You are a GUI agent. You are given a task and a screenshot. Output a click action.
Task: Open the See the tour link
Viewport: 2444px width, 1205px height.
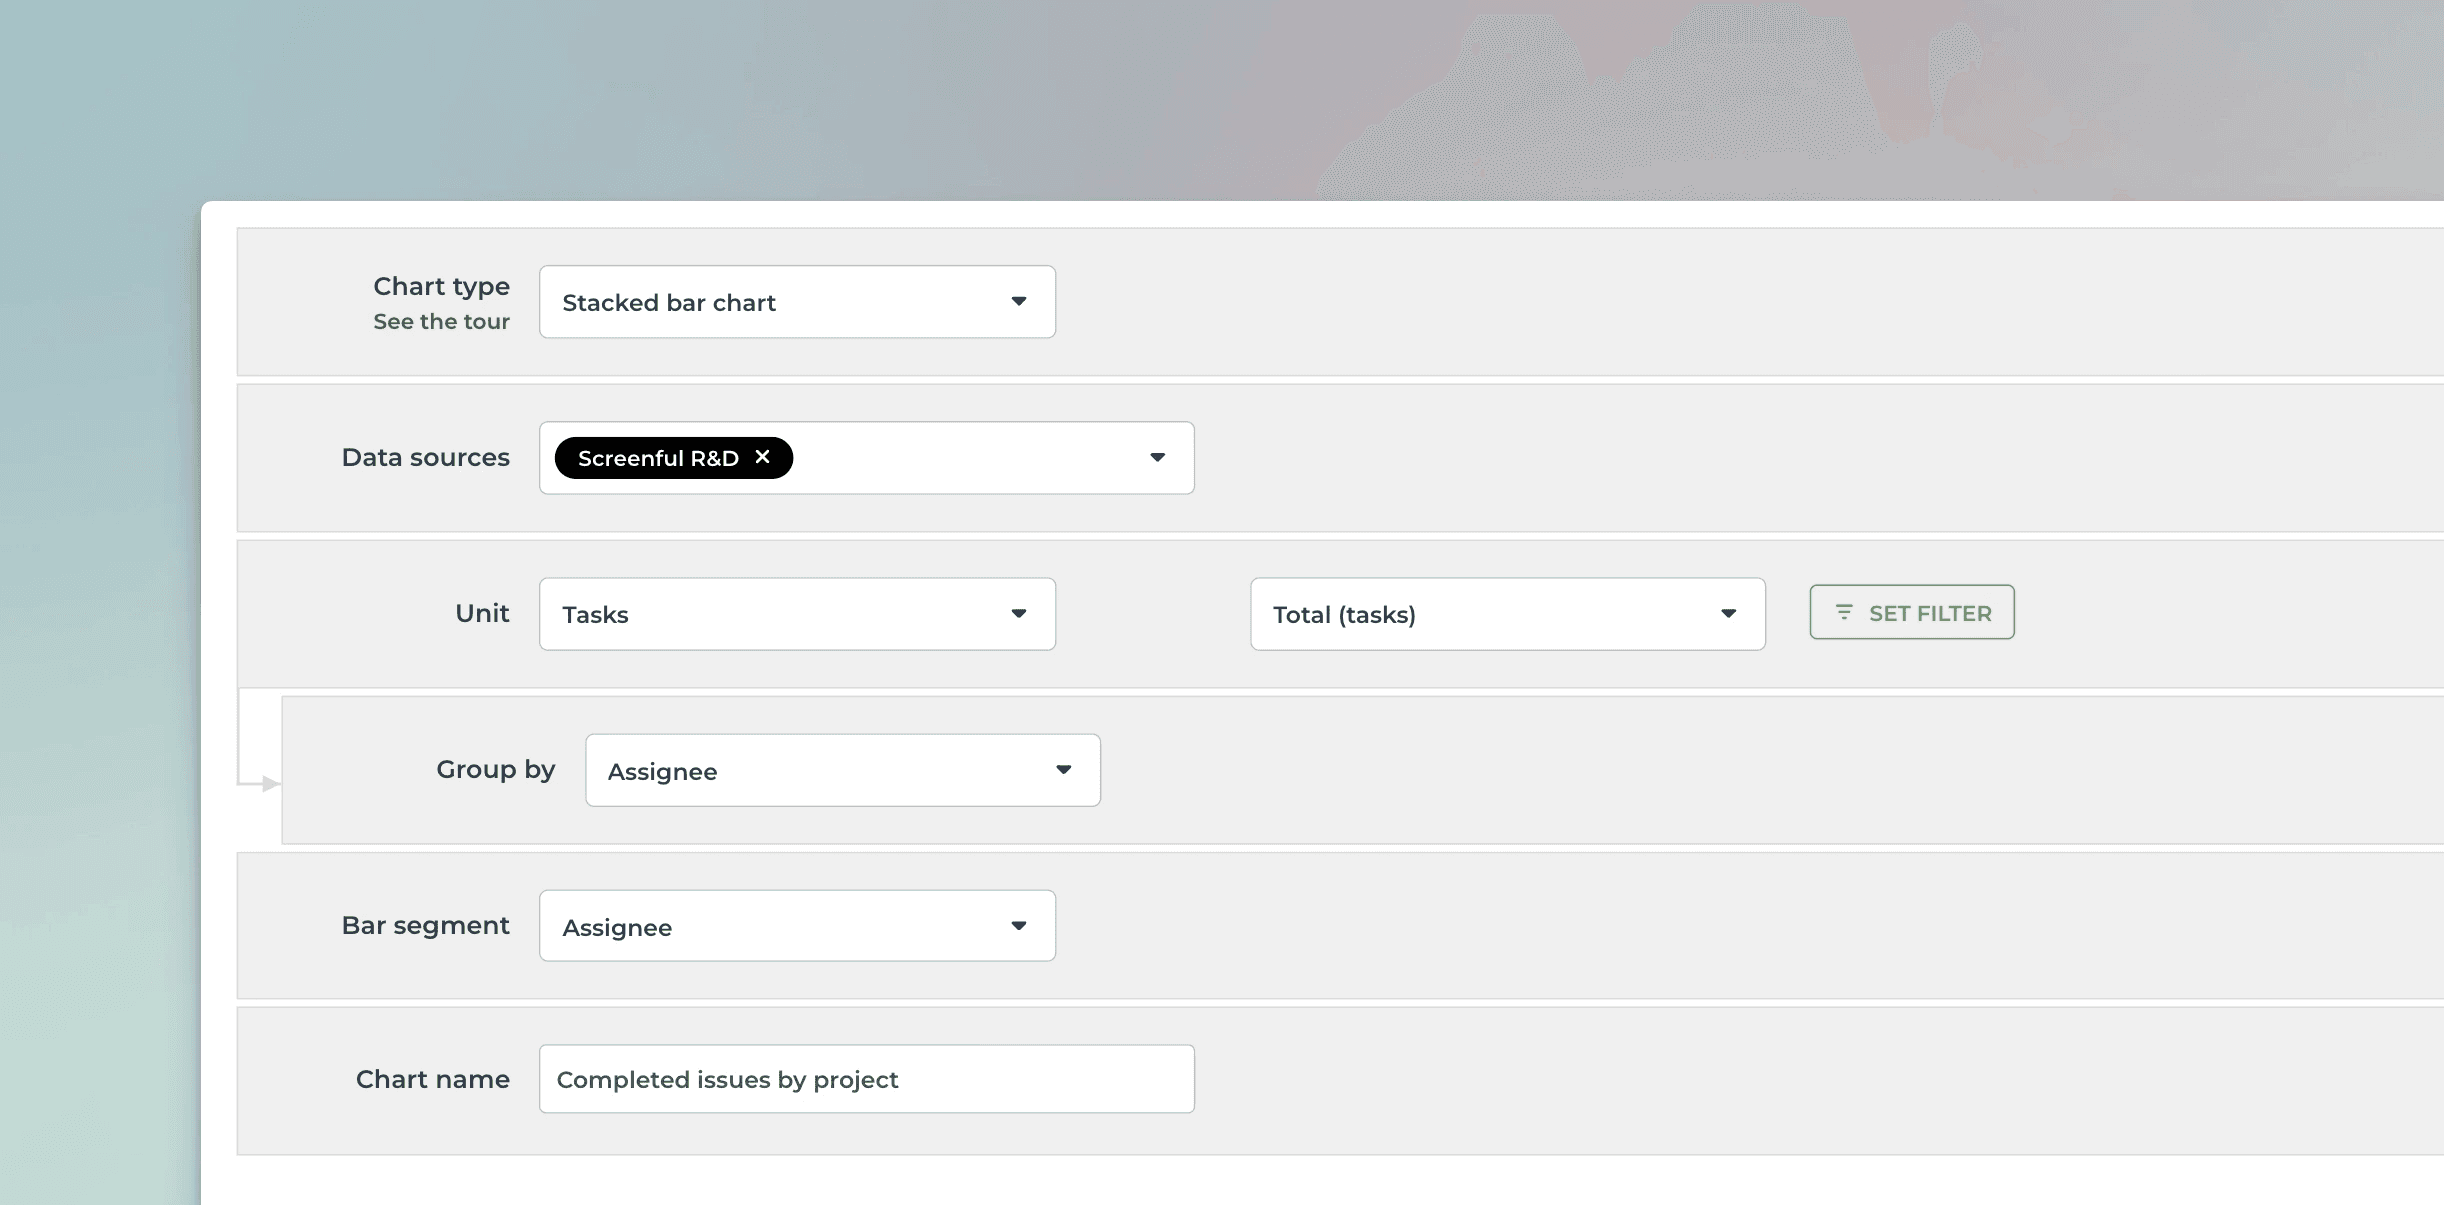click(x=441, y=321)
